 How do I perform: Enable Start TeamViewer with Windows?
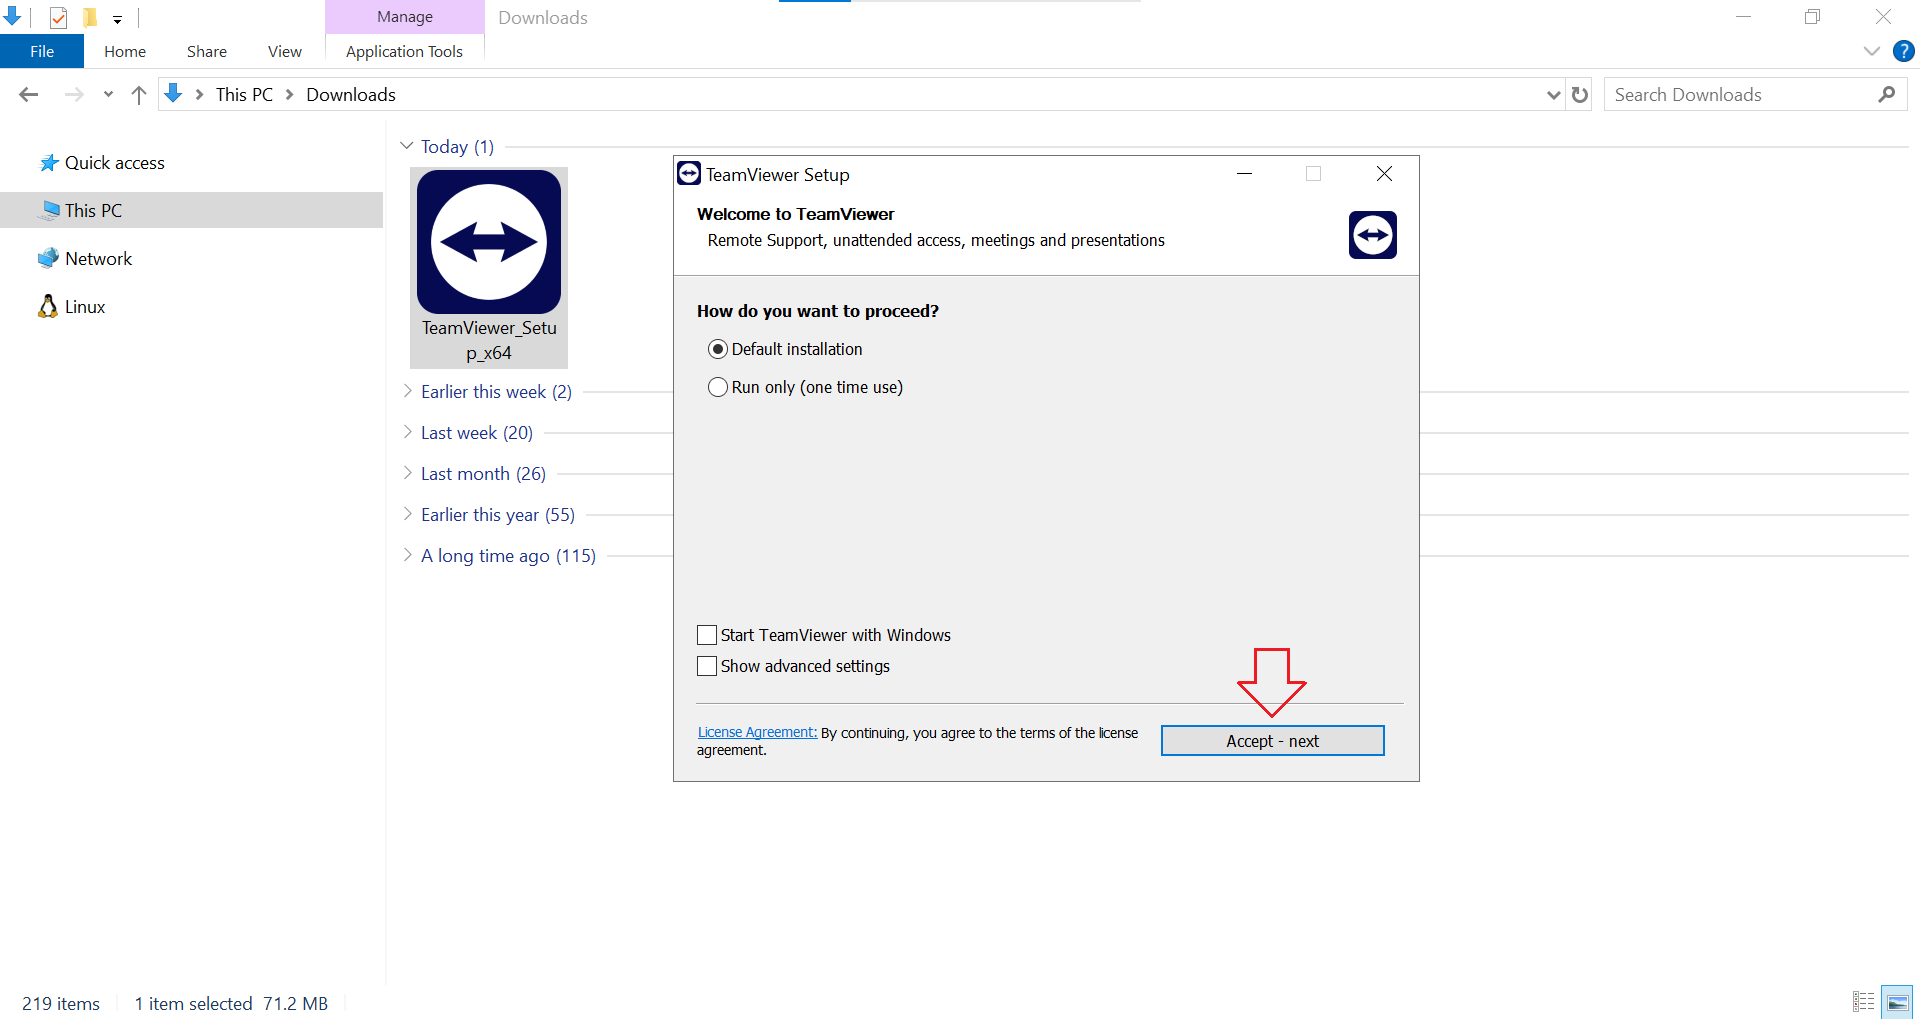coord(707,635)
